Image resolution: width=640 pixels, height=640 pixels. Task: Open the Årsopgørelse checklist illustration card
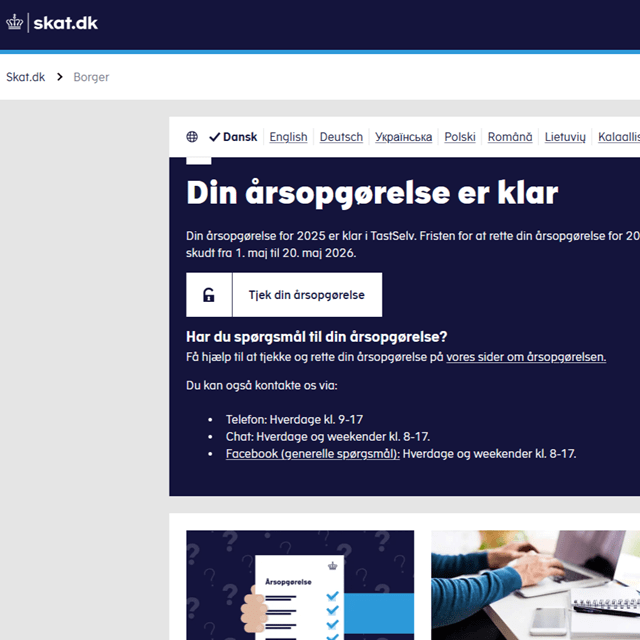[x=300, y=585]
